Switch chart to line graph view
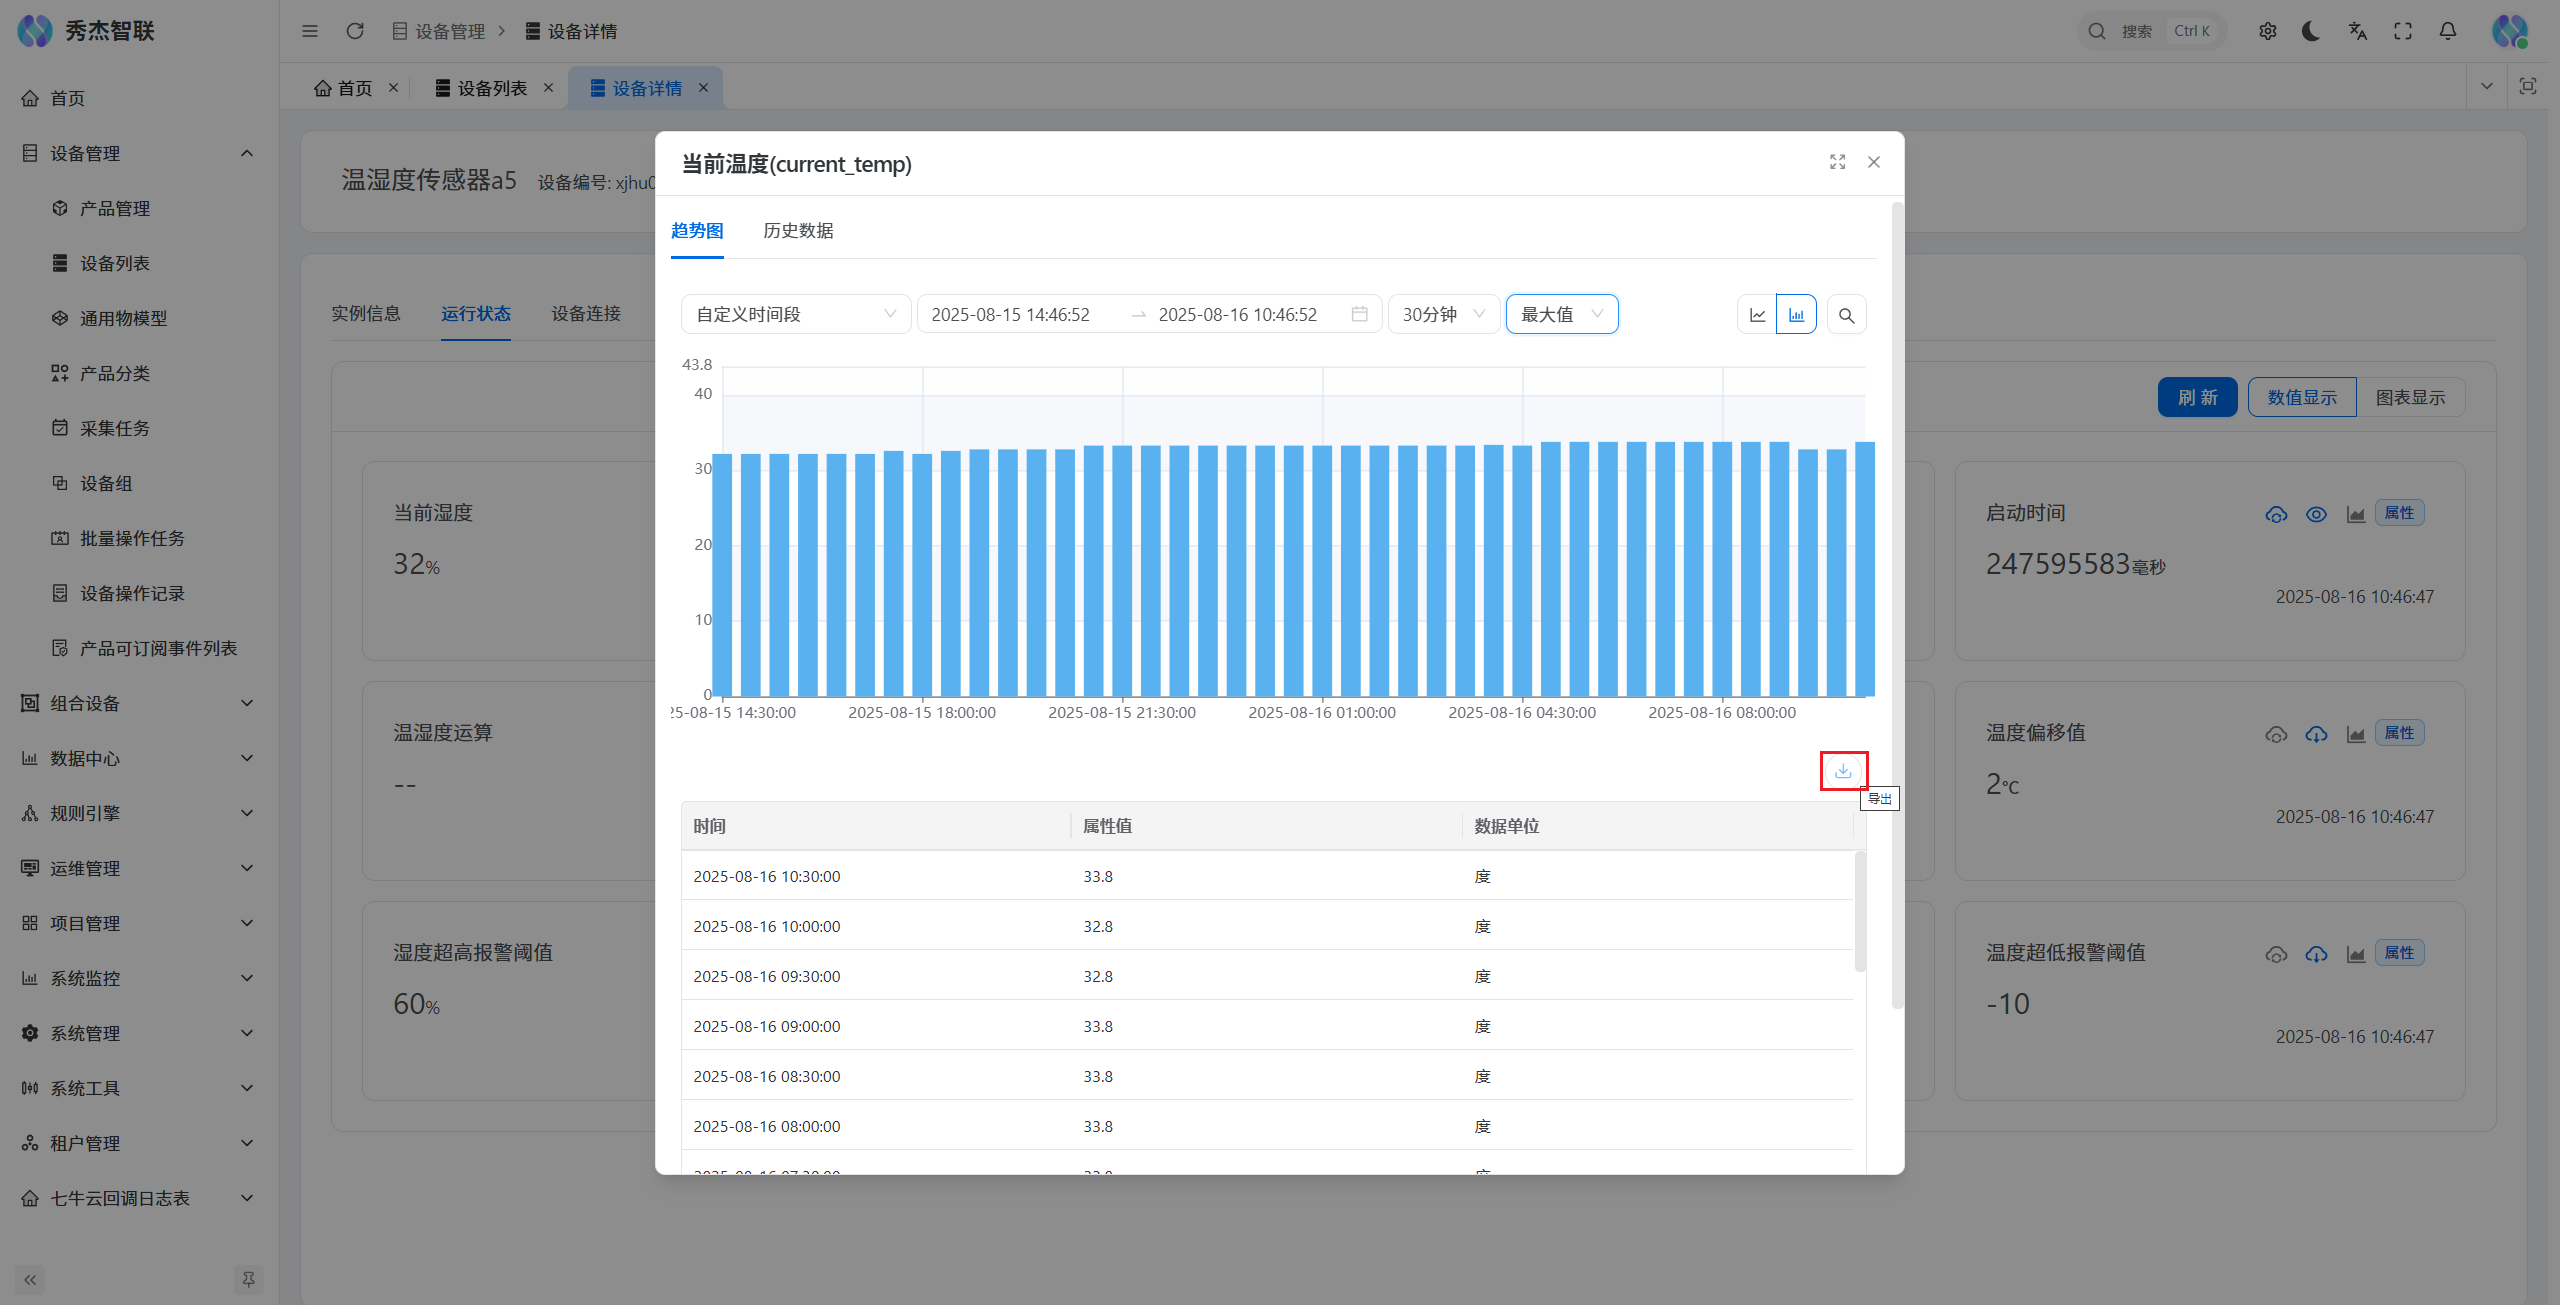 pyautogui.click(x=1757, y=315)
